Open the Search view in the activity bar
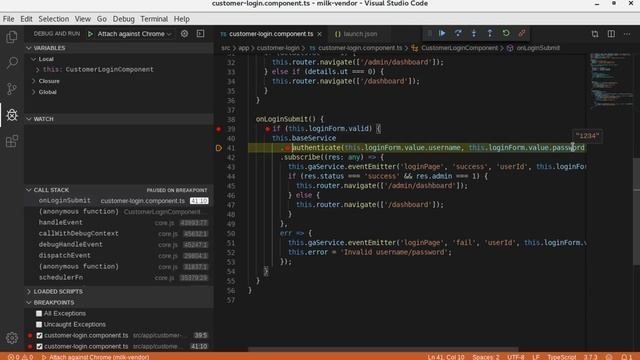 coord(12,63)
